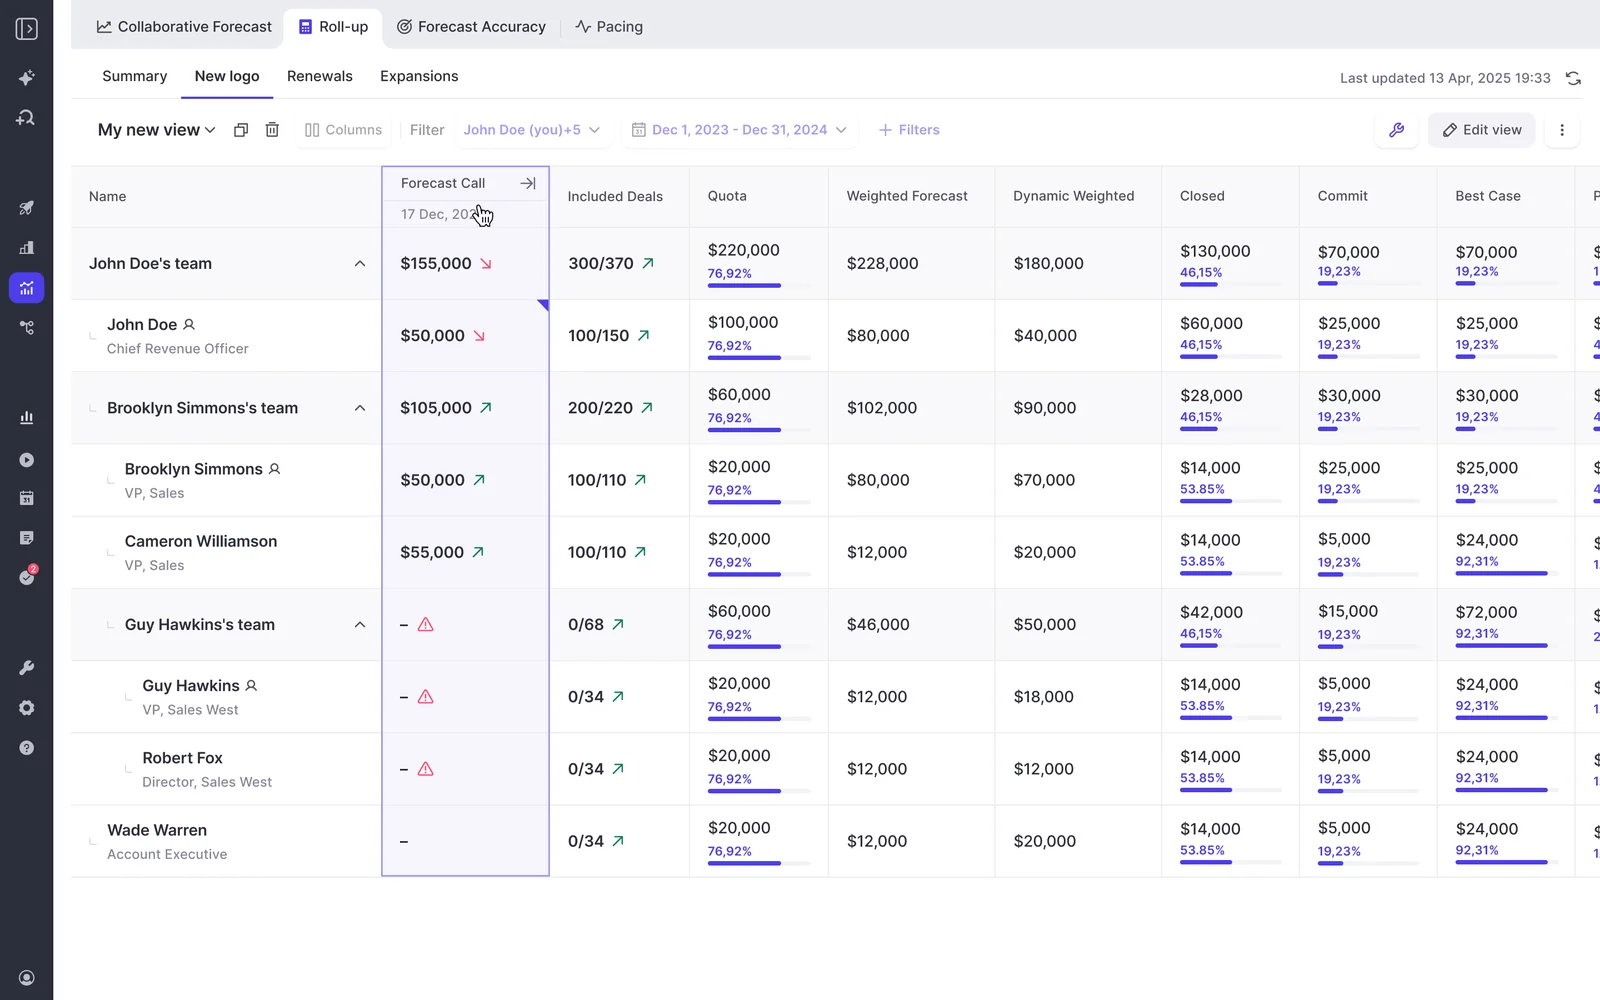
Task: Click Best Case progress bar for Cameron Williamson
Action: 1507,574
